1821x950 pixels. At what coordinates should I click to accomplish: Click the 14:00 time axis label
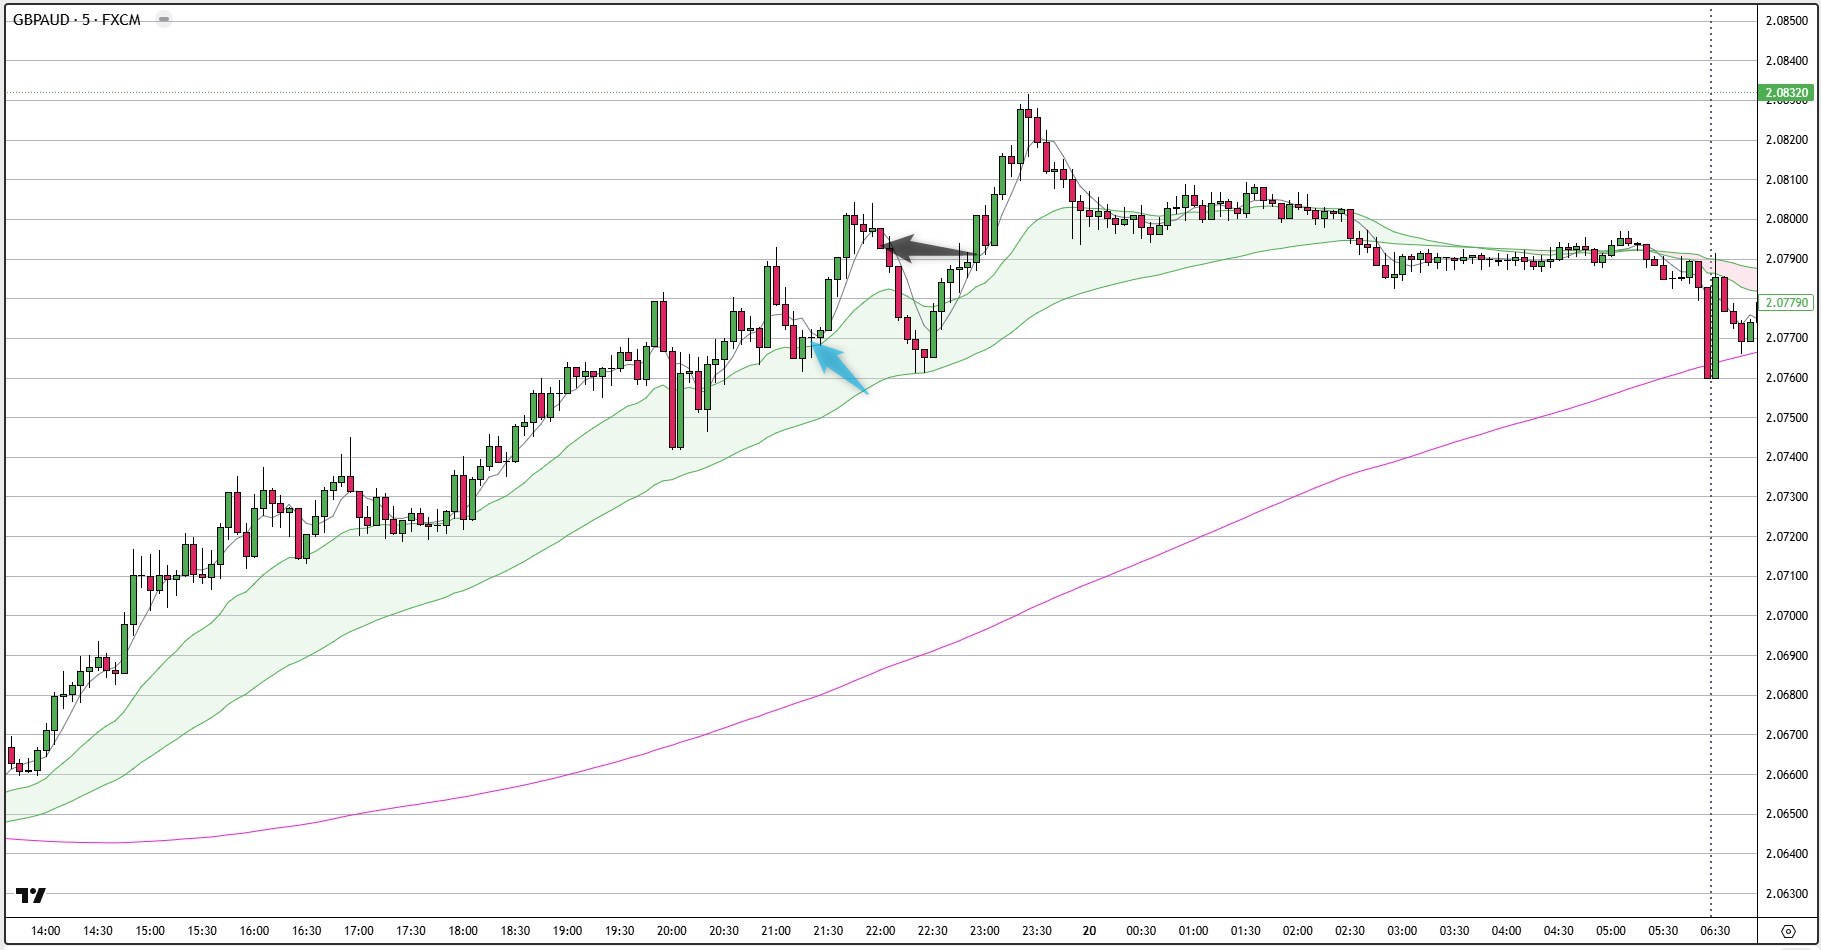(x=46, y=931)
